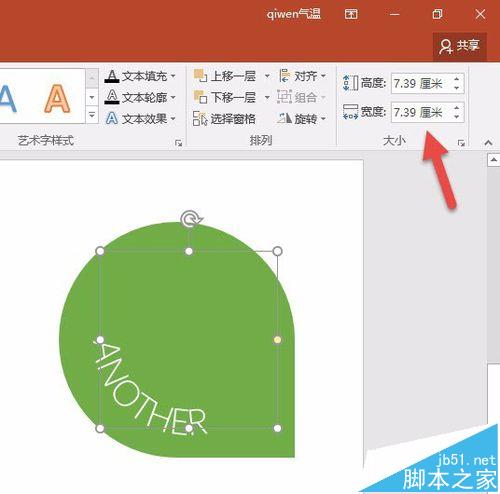Screen dimensions: 500x494
Task: Open the 文本轮廓 text outline dropdown
Action: click(173, 97)
